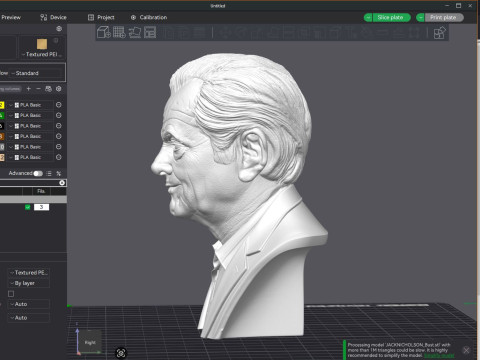Image resolution: width=480 pixels, height=360 pixels.
Task: Follow the Simplify model link in notification
Action: click(x=439, y=356)
